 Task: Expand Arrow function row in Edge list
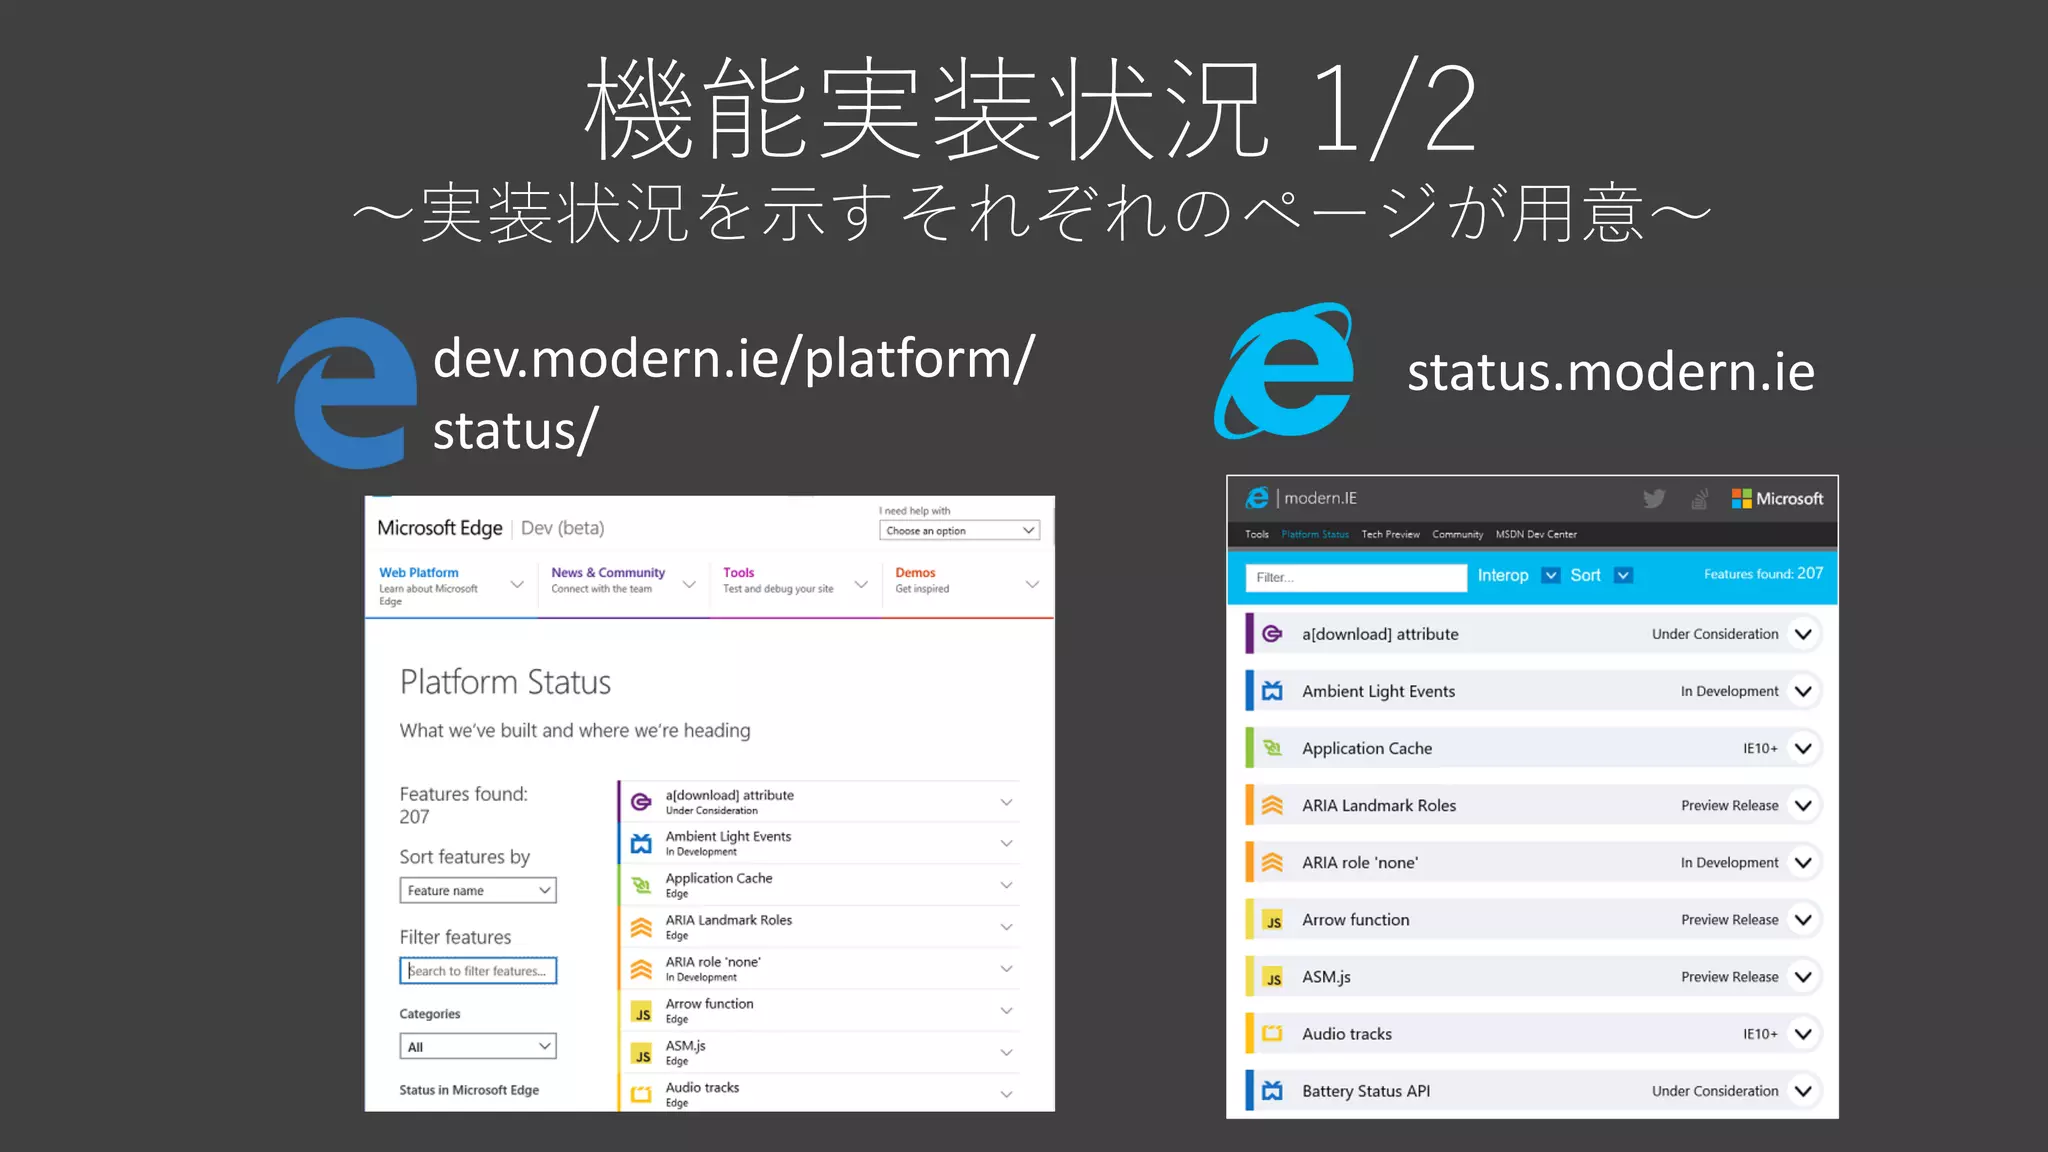(1006, 1012)
